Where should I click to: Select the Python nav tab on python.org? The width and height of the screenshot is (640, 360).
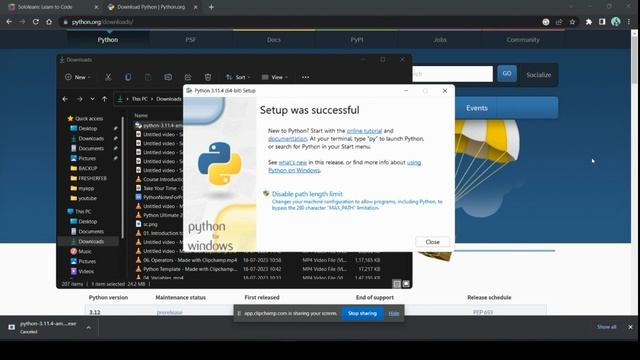coord(108,40)
